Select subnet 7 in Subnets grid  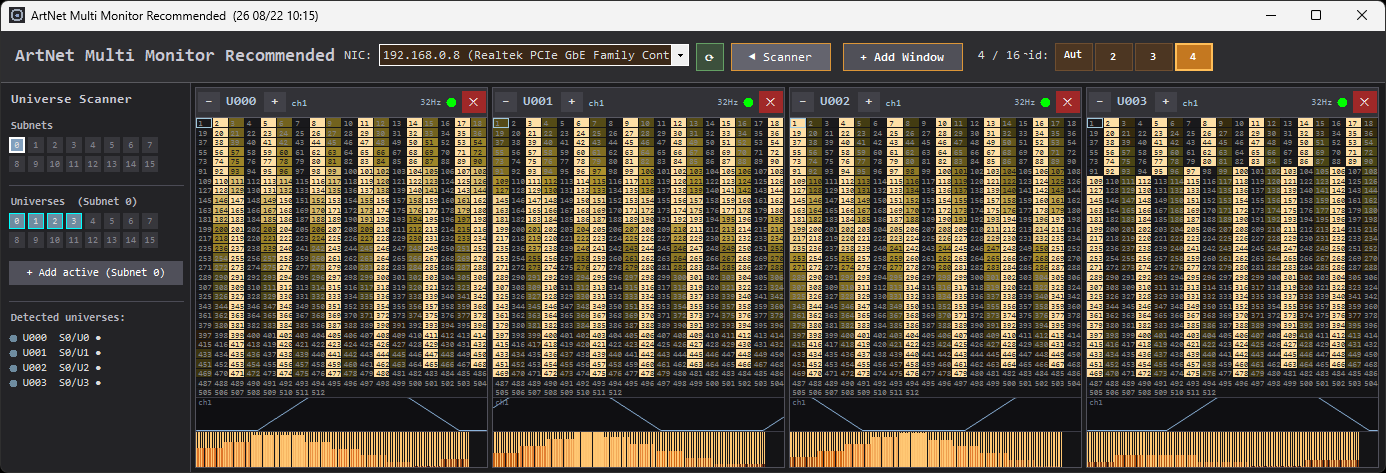[x=150, y=145]
